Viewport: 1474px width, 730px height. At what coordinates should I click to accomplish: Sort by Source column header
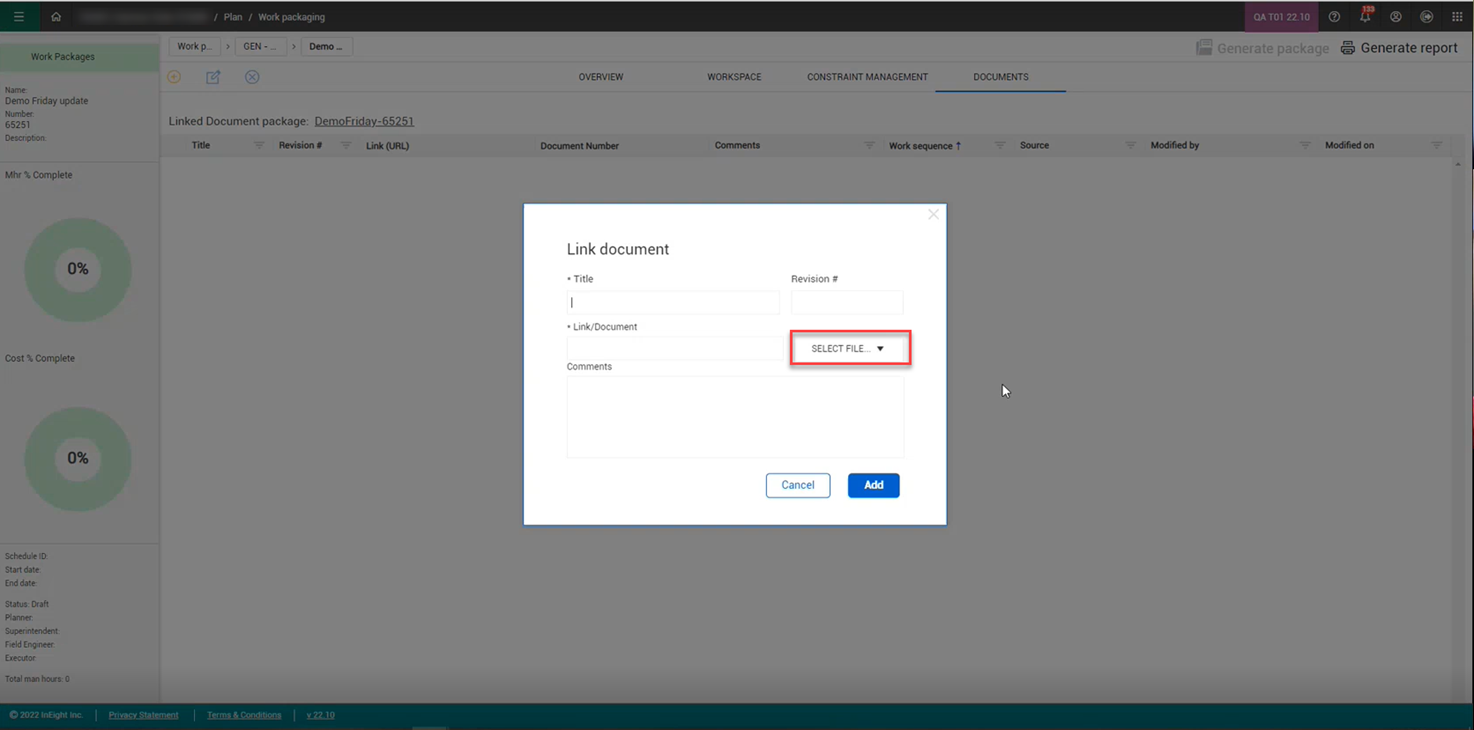tap(1034, 146)
